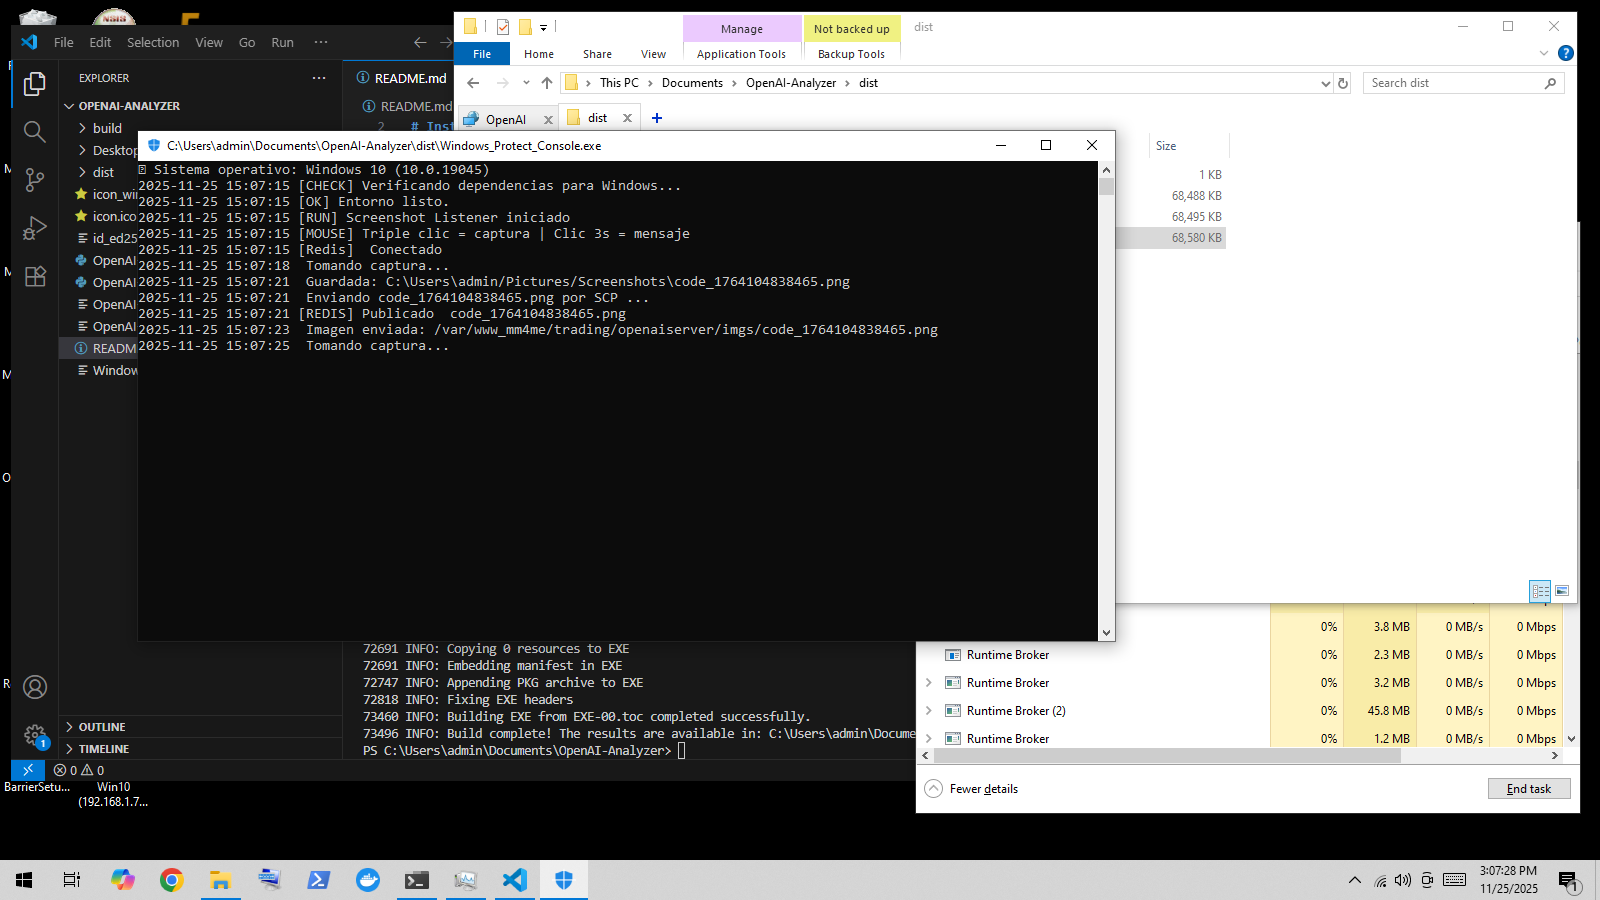Go up one folder level in File Explorer
1600x900 pixels.
coord(546,83)
